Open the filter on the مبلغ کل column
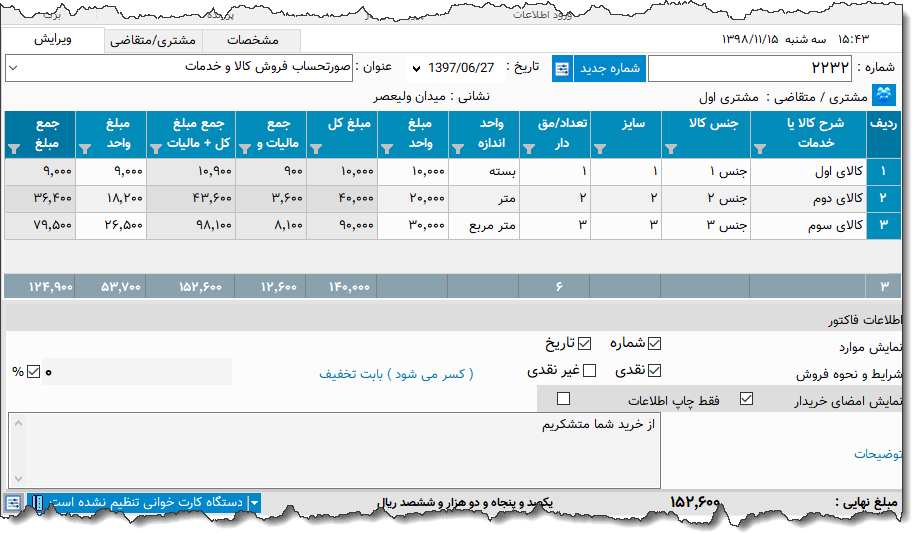This screenshot has height=533, width=912. coord(315,149)
